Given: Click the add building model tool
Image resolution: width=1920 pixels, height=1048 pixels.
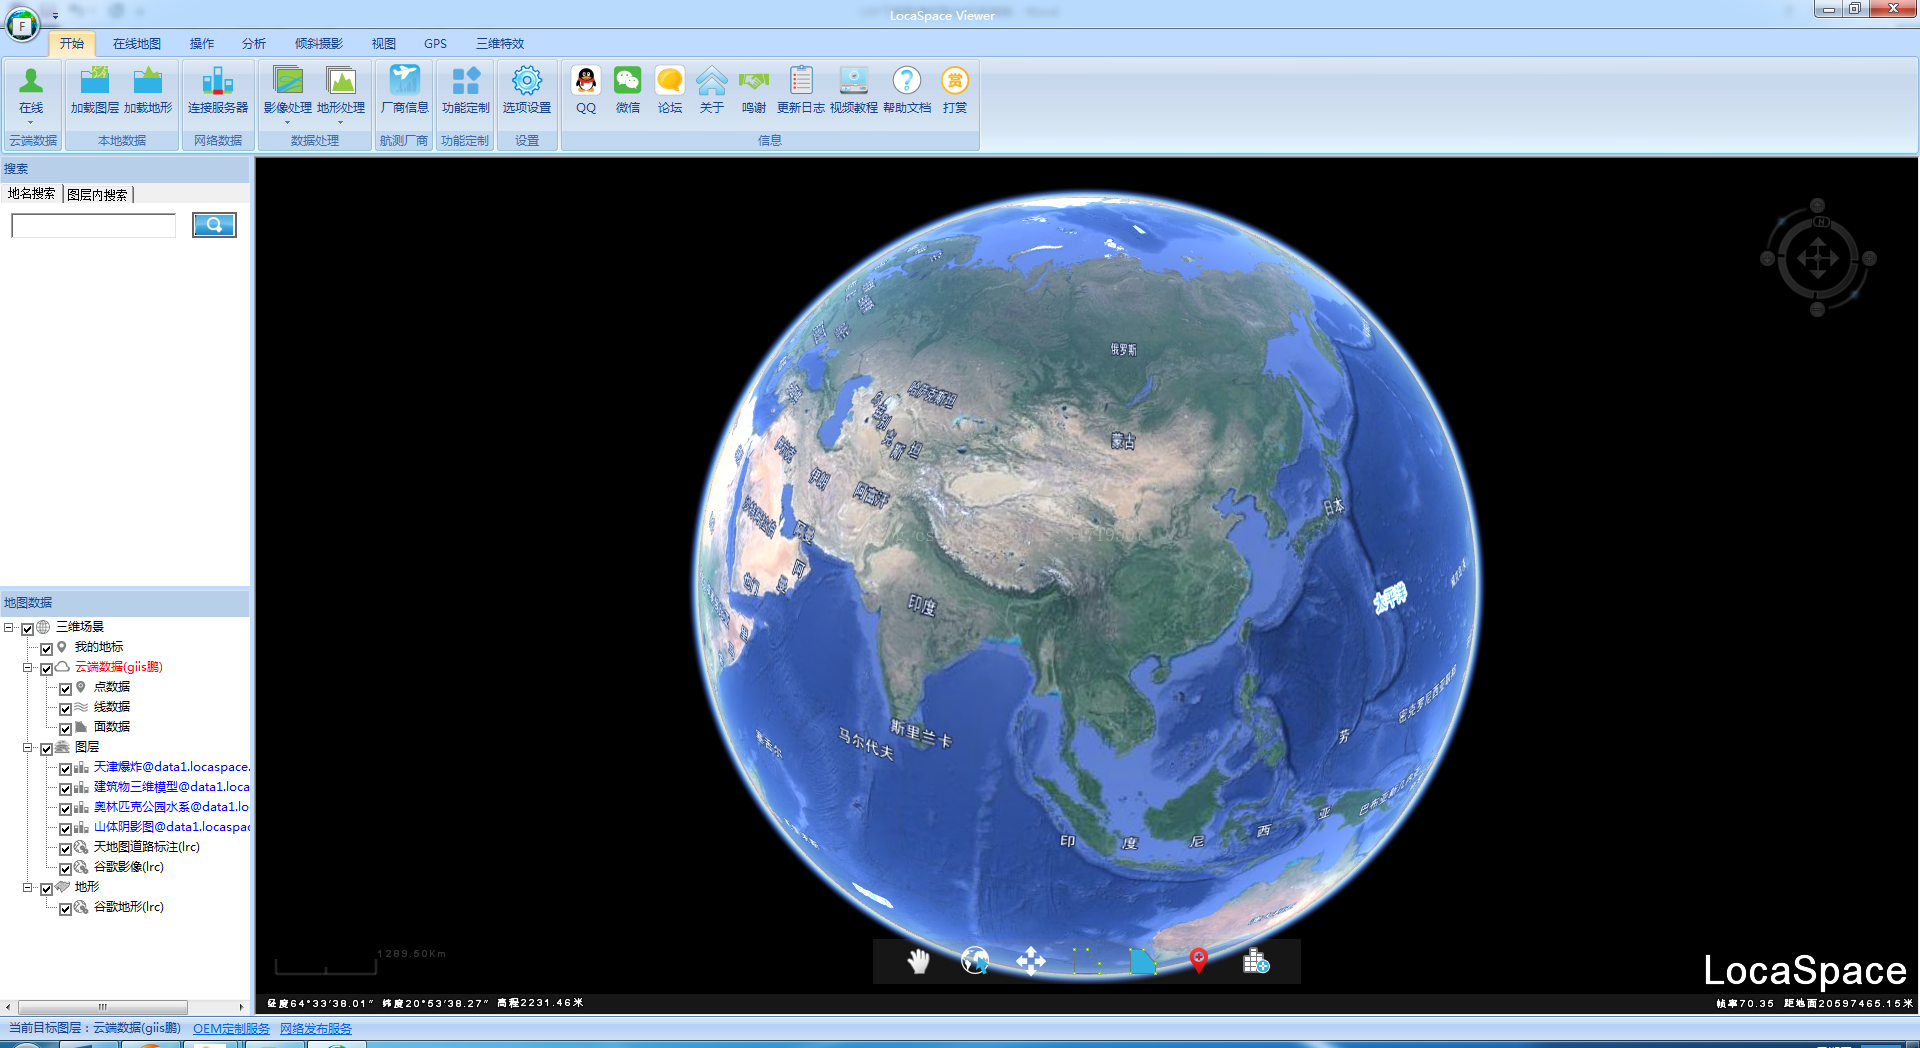Looking at the screenshot, I should coord(1256,961).
